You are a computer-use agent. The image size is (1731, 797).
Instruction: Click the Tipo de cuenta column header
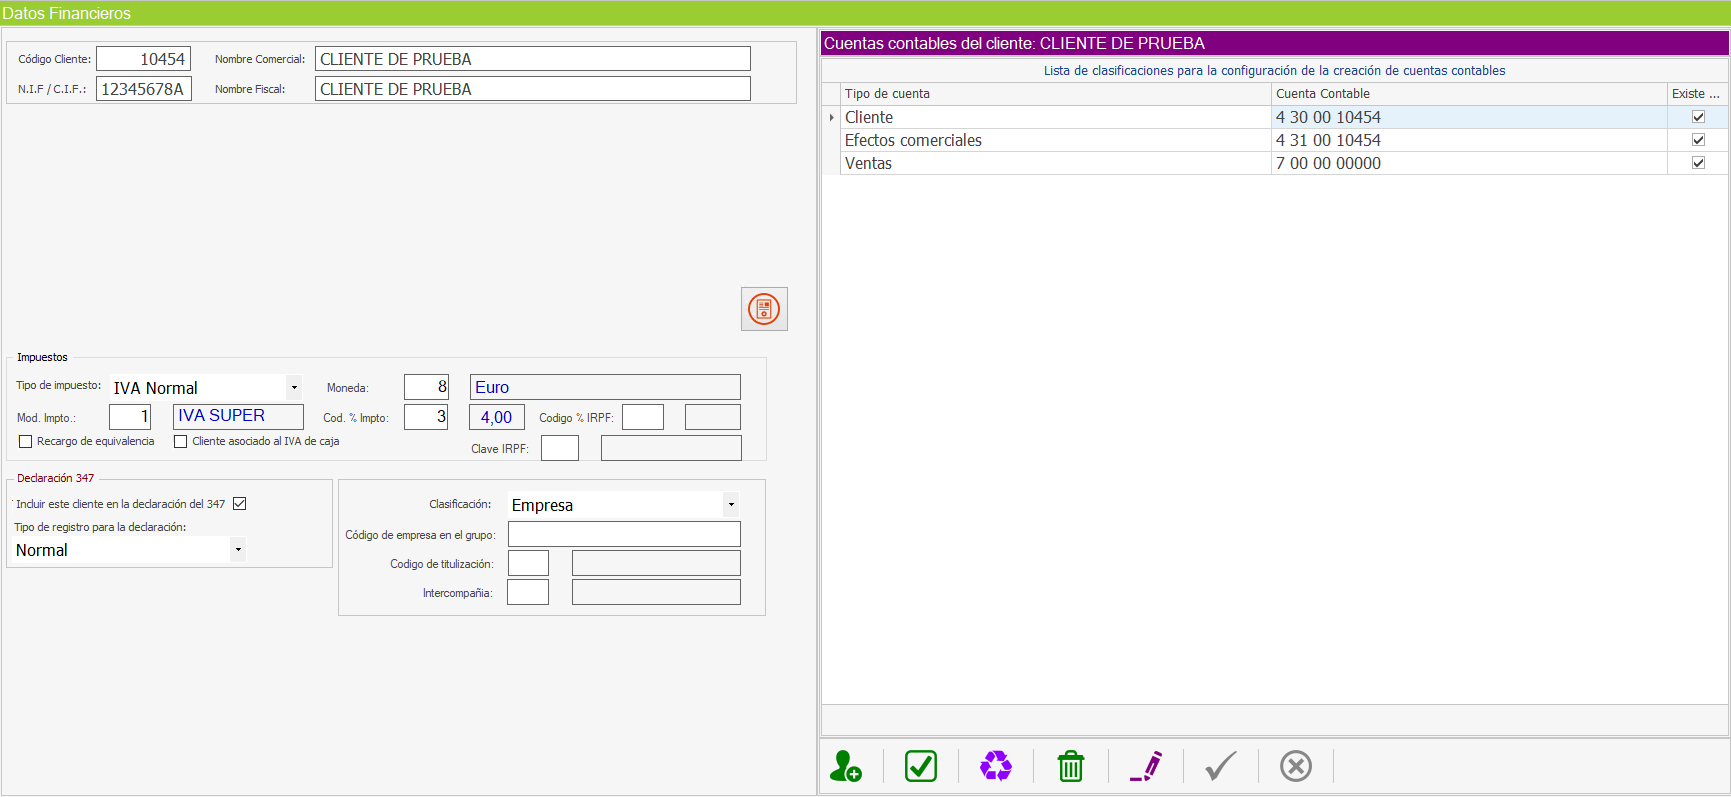tap(1055, 94)
